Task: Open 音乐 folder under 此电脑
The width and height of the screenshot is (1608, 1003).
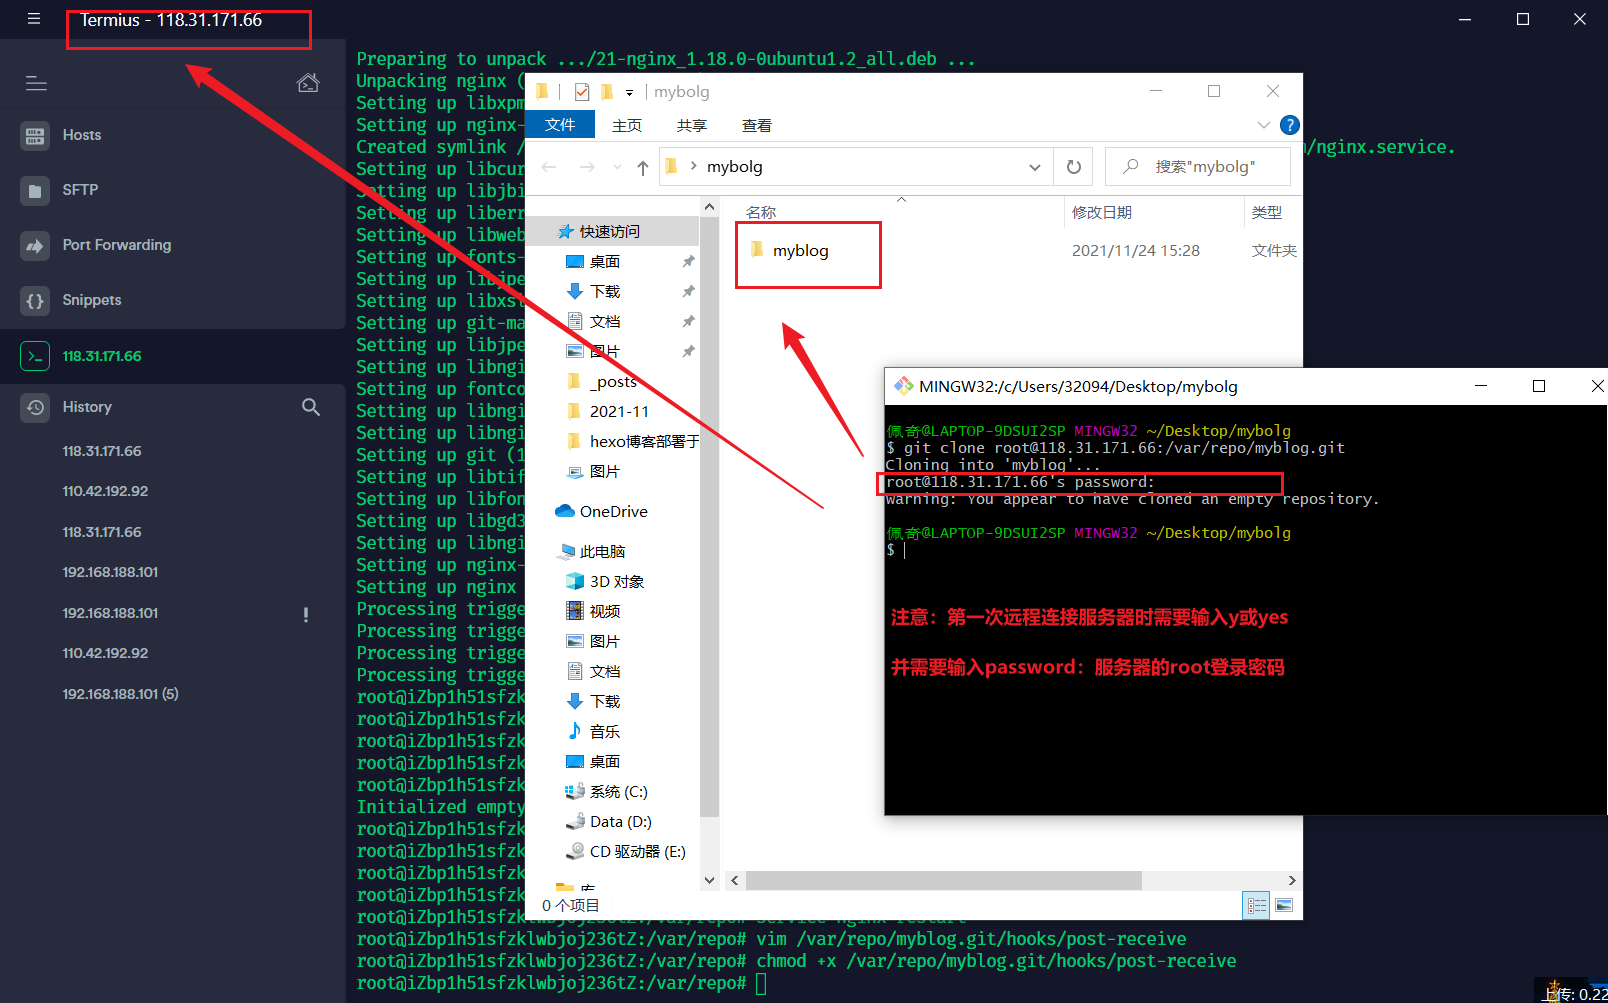Action: [604, 731]
